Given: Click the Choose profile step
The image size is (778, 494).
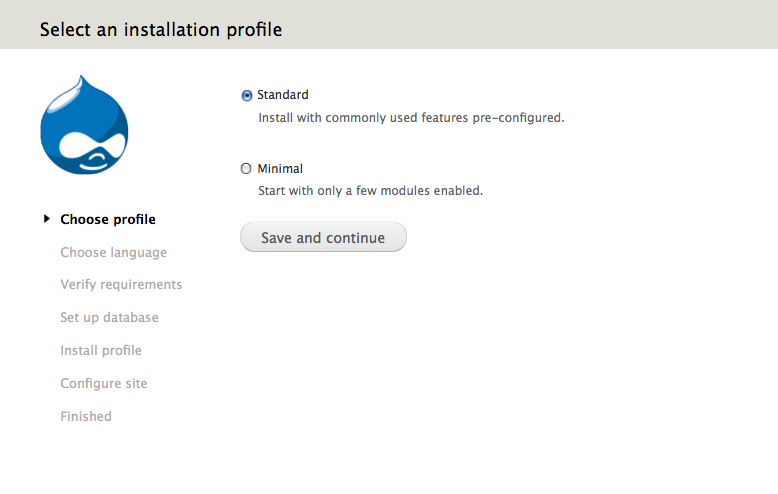Looking at the screenshot, I should pos(108,219).
